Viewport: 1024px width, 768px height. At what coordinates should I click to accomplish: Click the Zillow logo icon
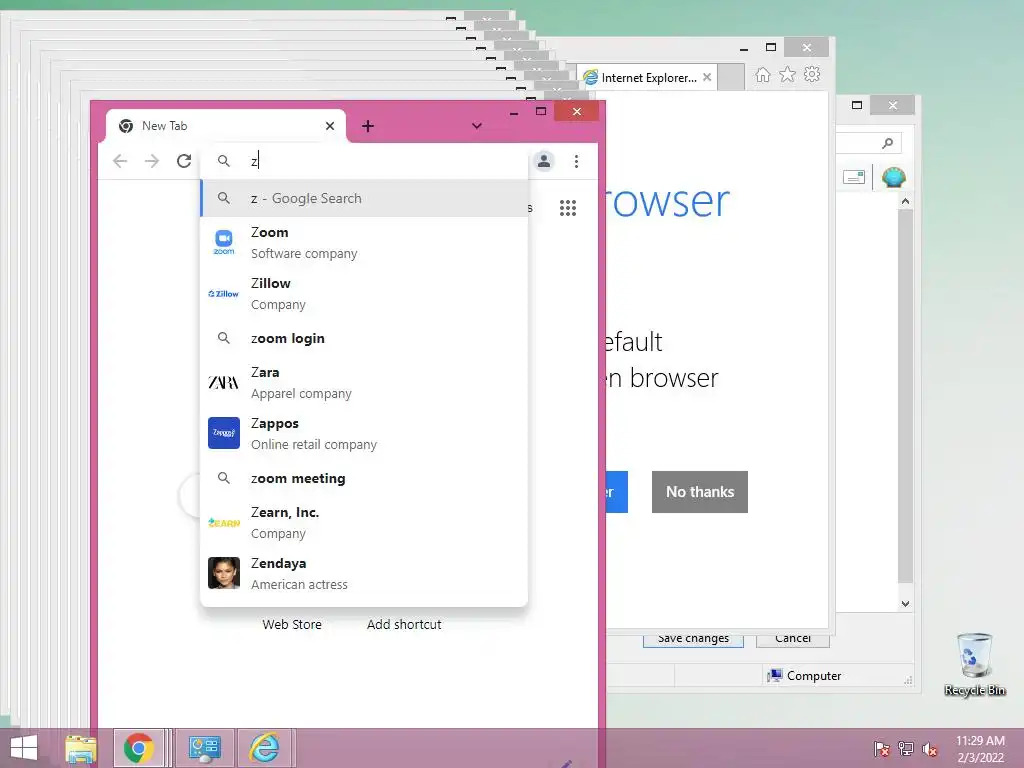coord(223,294)
